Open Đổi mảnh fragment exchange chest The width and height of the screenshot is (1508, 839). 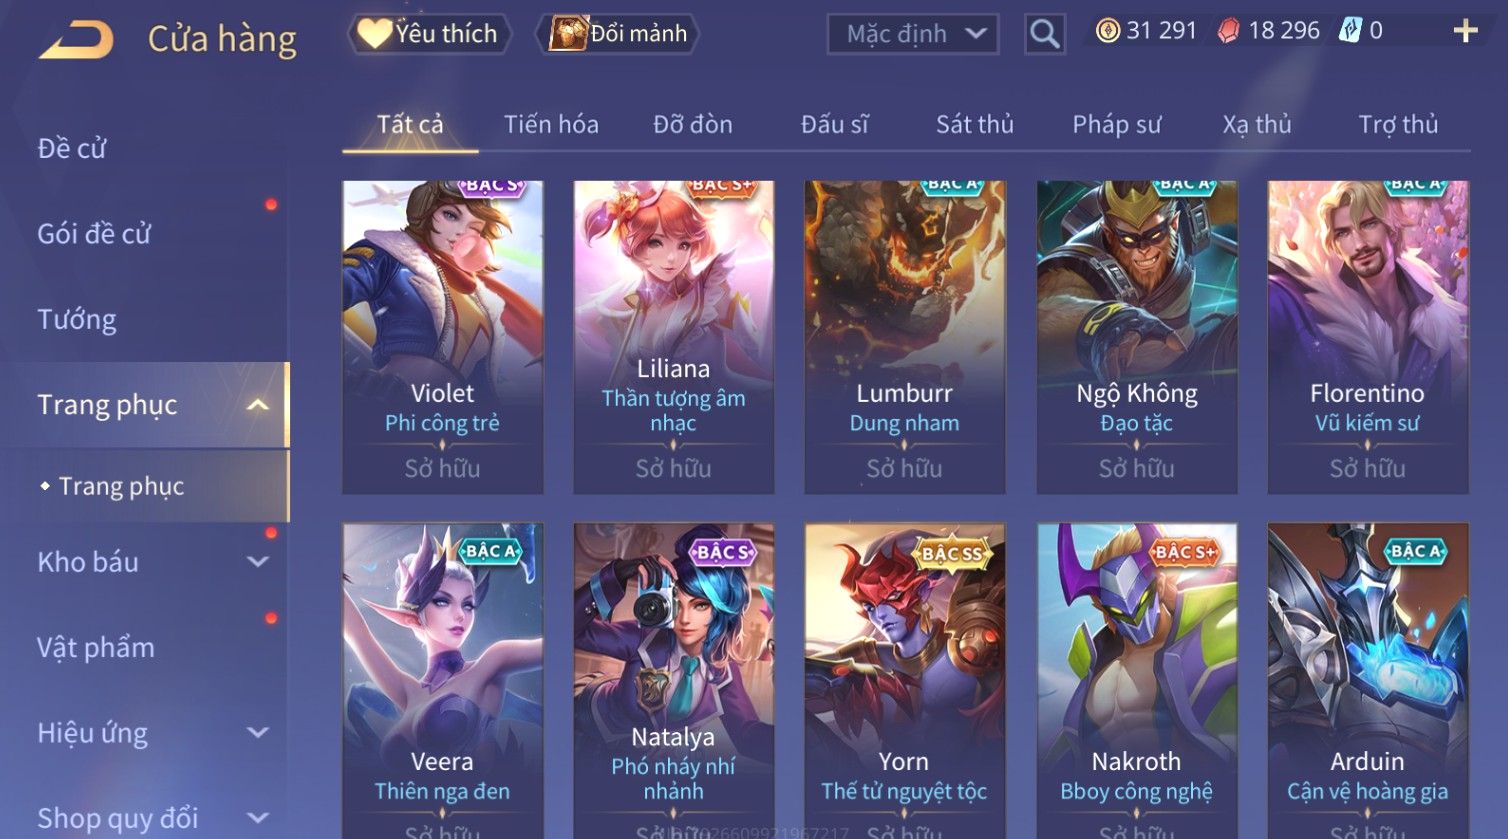[618, 34]
